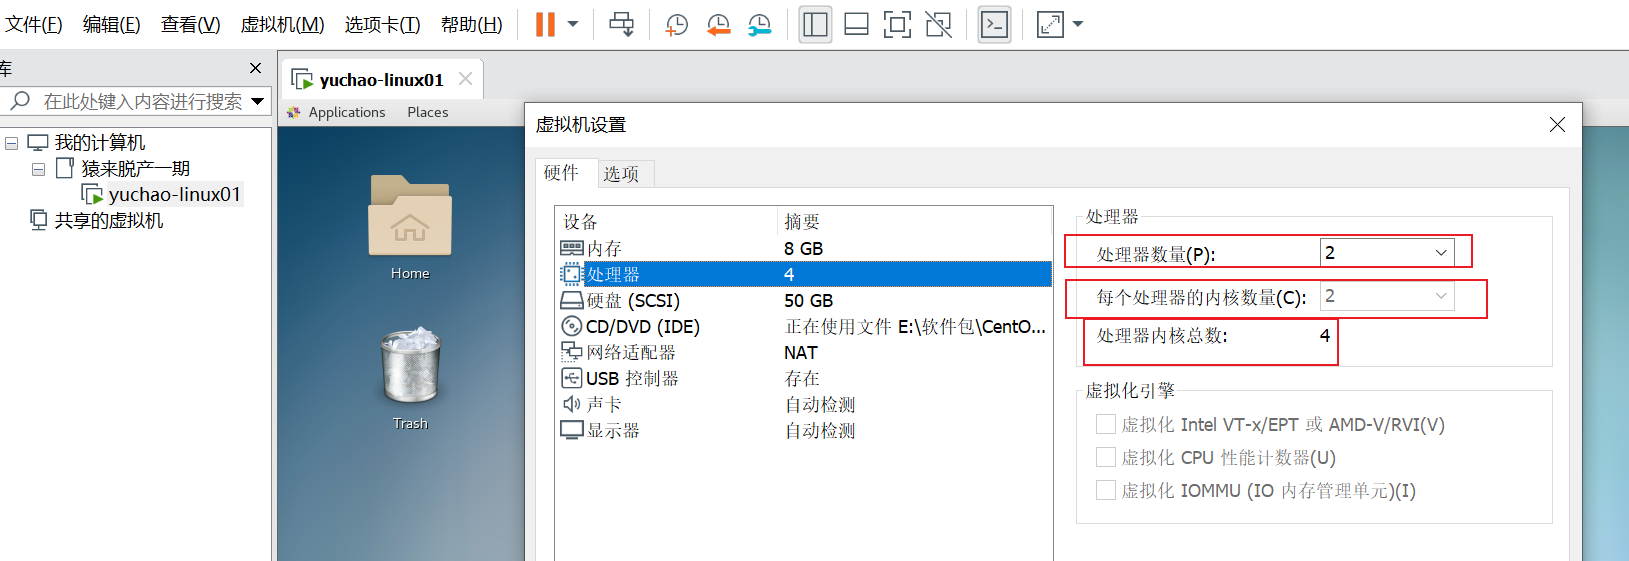1629x561 pixels.
Task: Take a snapshot with the clock-plus icon
Action: click(677, 25)
